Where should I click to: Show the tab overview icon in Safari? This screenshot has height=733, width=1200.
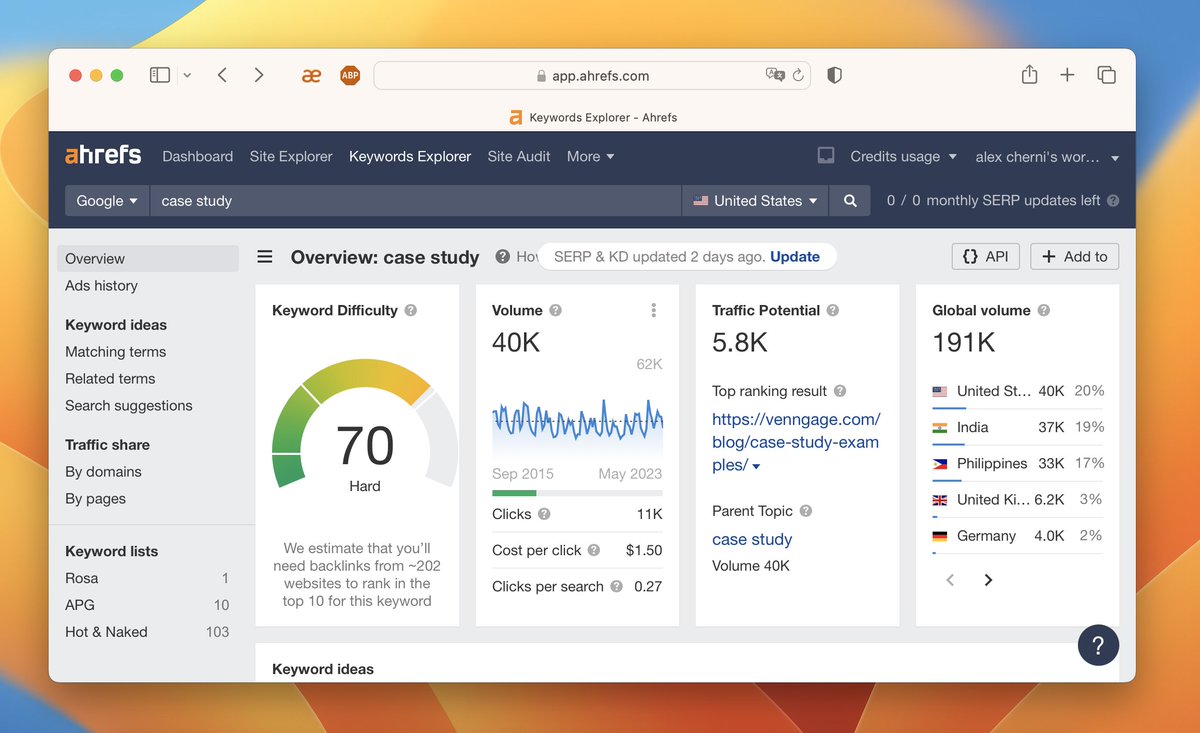(1106, 75)
